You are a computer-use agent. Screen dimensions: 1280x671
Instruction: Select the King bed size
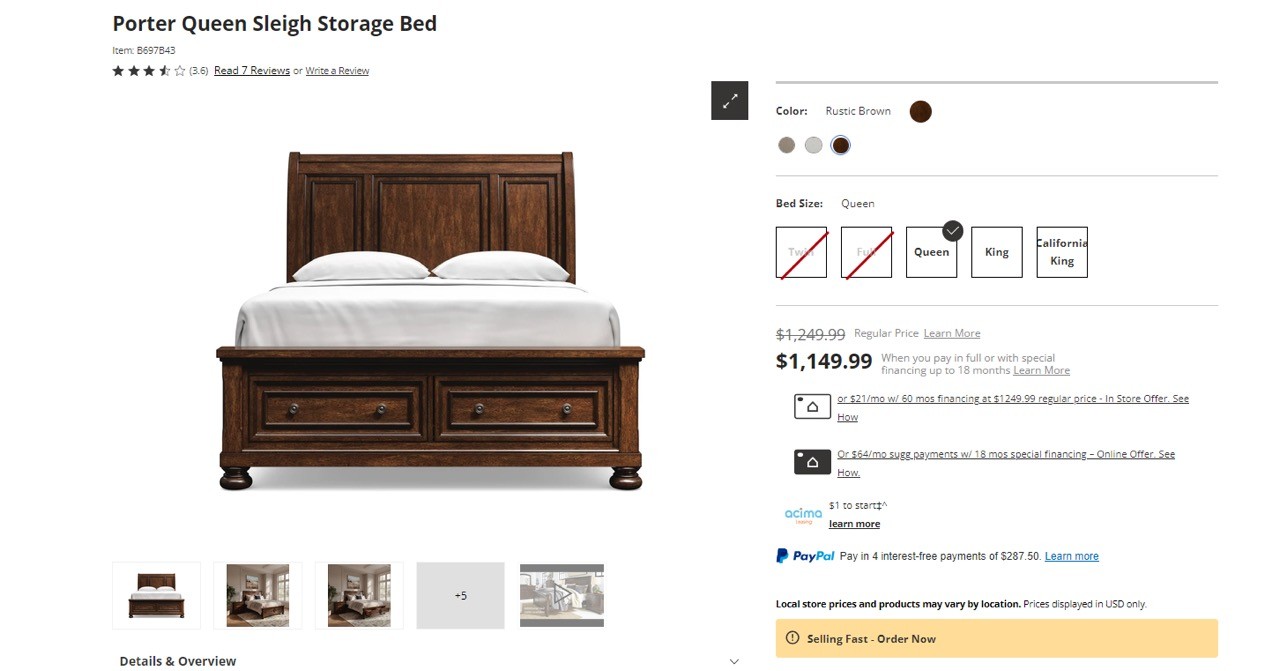tap(997, 252)
